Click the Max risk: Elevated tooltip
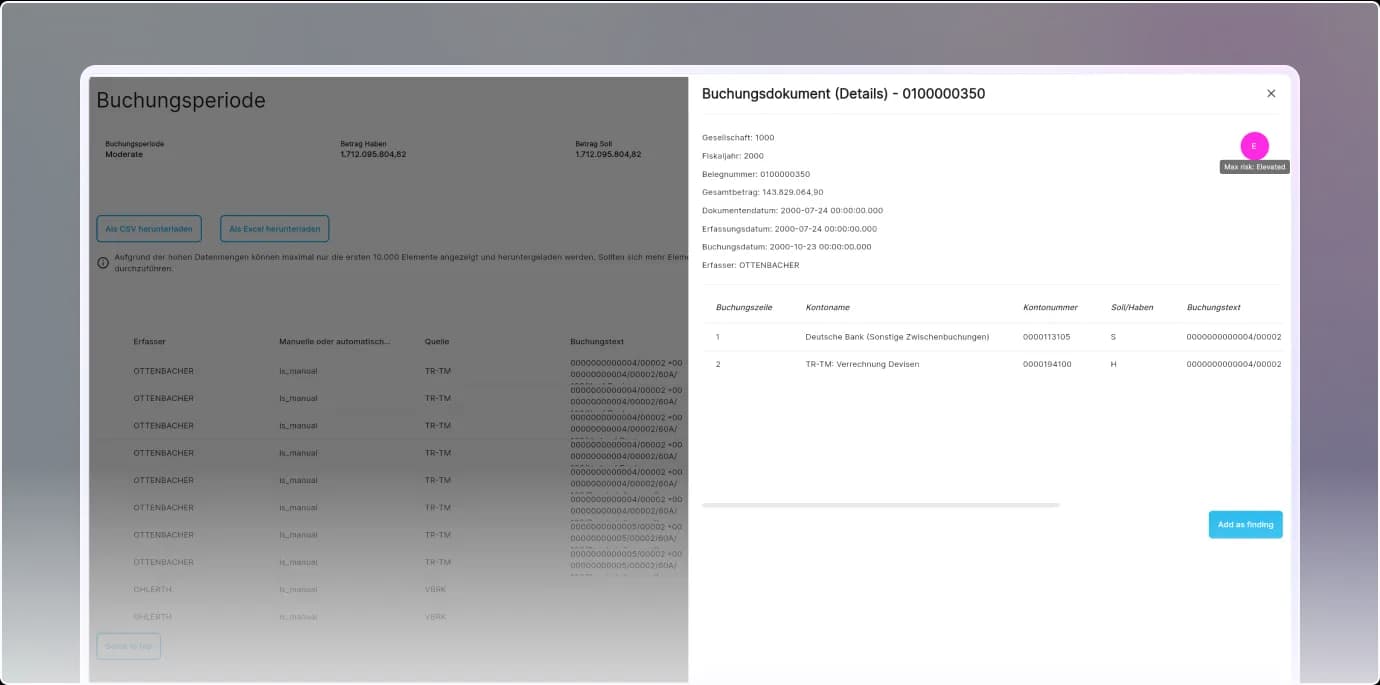The width and height of the screenshot is (1380, 685). pyautogui.click(x=1254, y=168)
